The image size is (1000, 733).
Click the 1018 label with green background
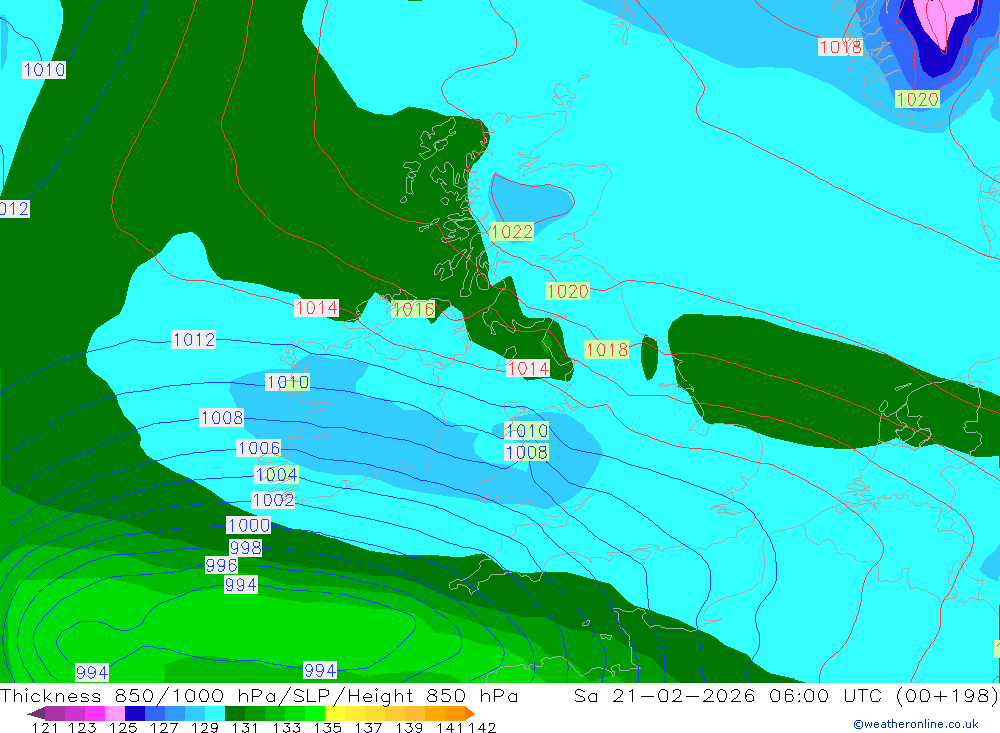coord(607,350)
